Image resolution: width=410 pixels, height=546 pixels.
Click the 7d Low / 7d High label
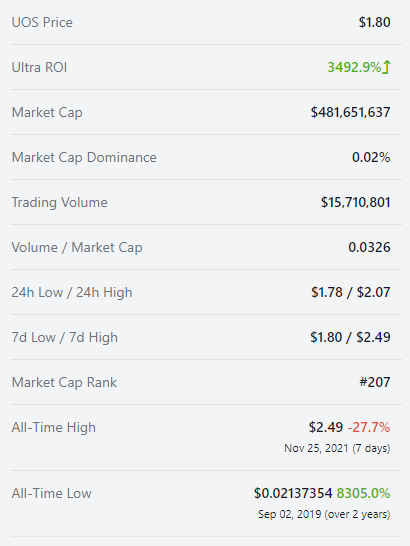tap(64, 337)
